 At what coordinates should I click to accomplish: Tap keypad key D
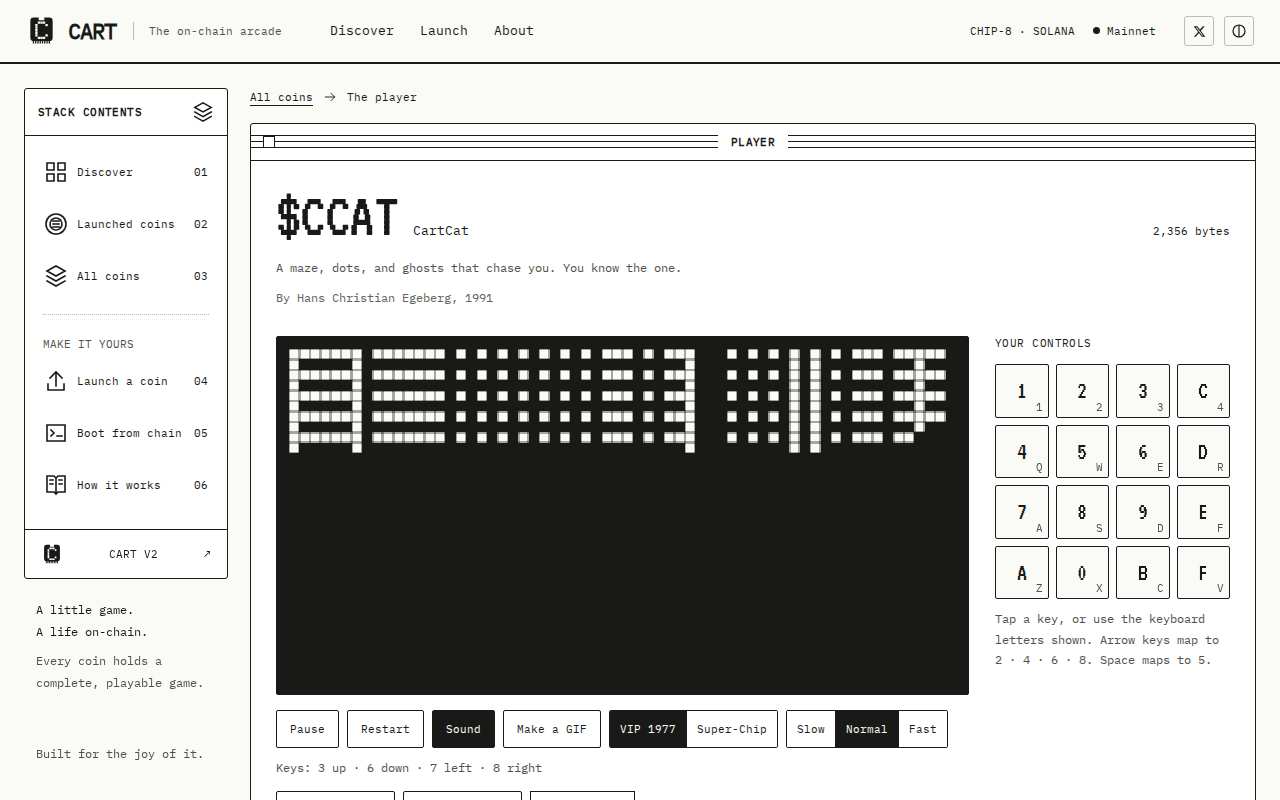[1203, 452]
